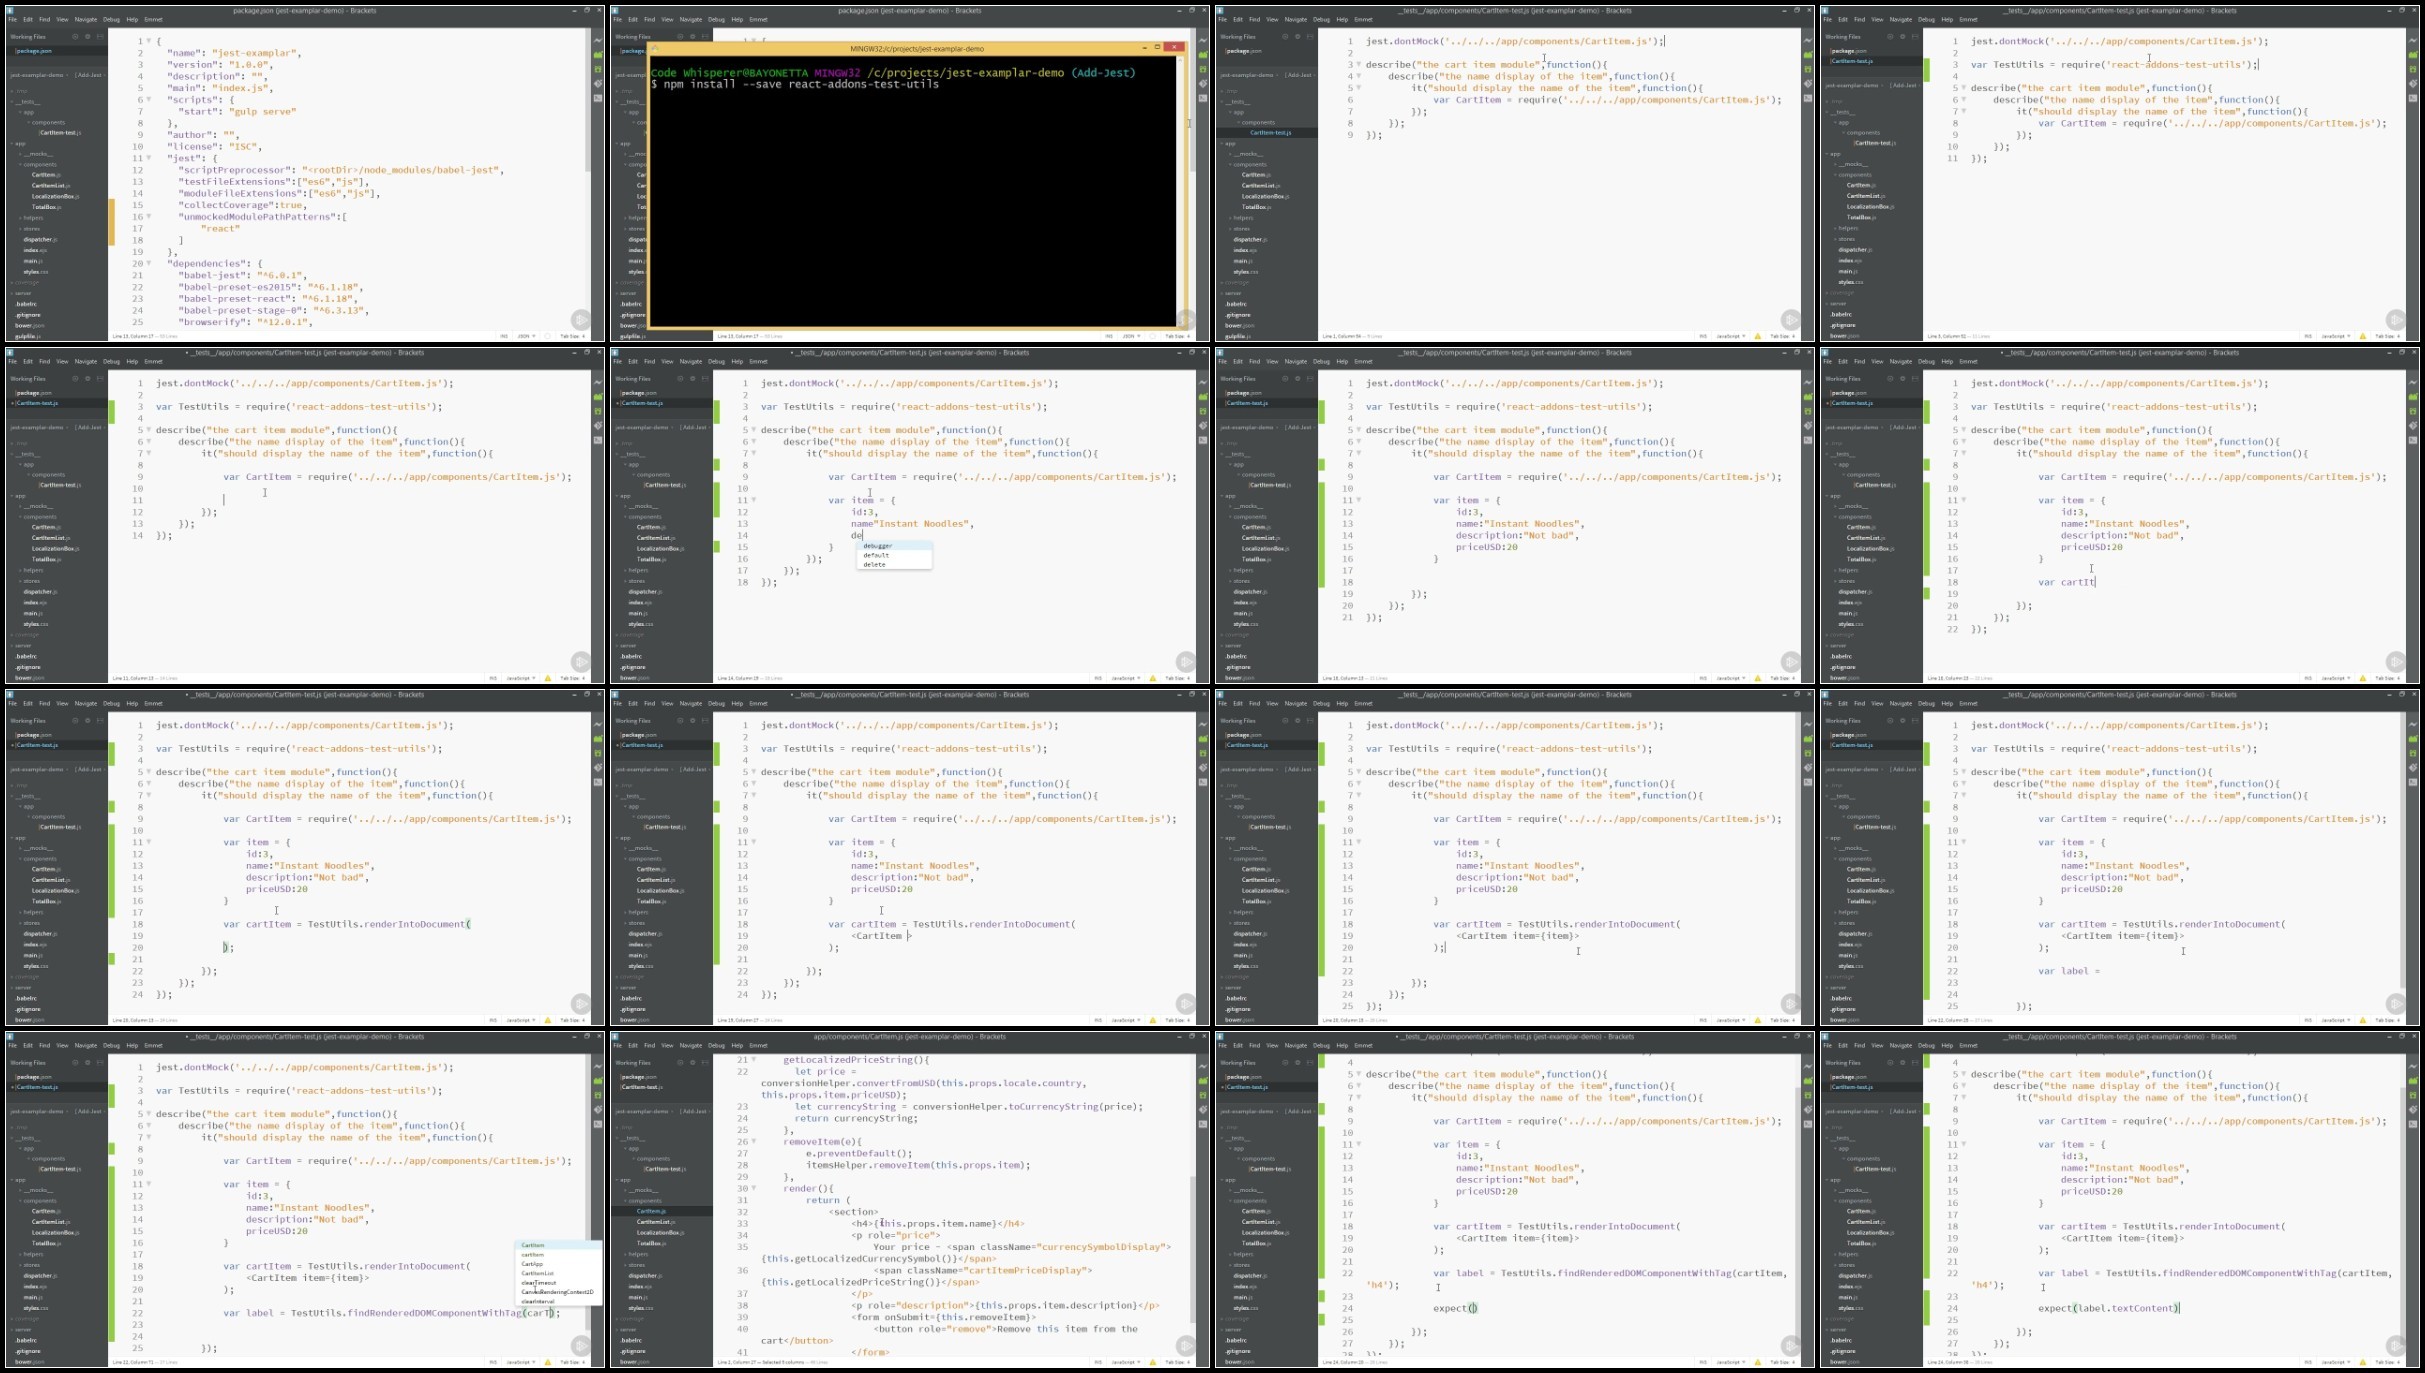Open Debug menu in CartItem.js render() frame

coord(716,1045)
